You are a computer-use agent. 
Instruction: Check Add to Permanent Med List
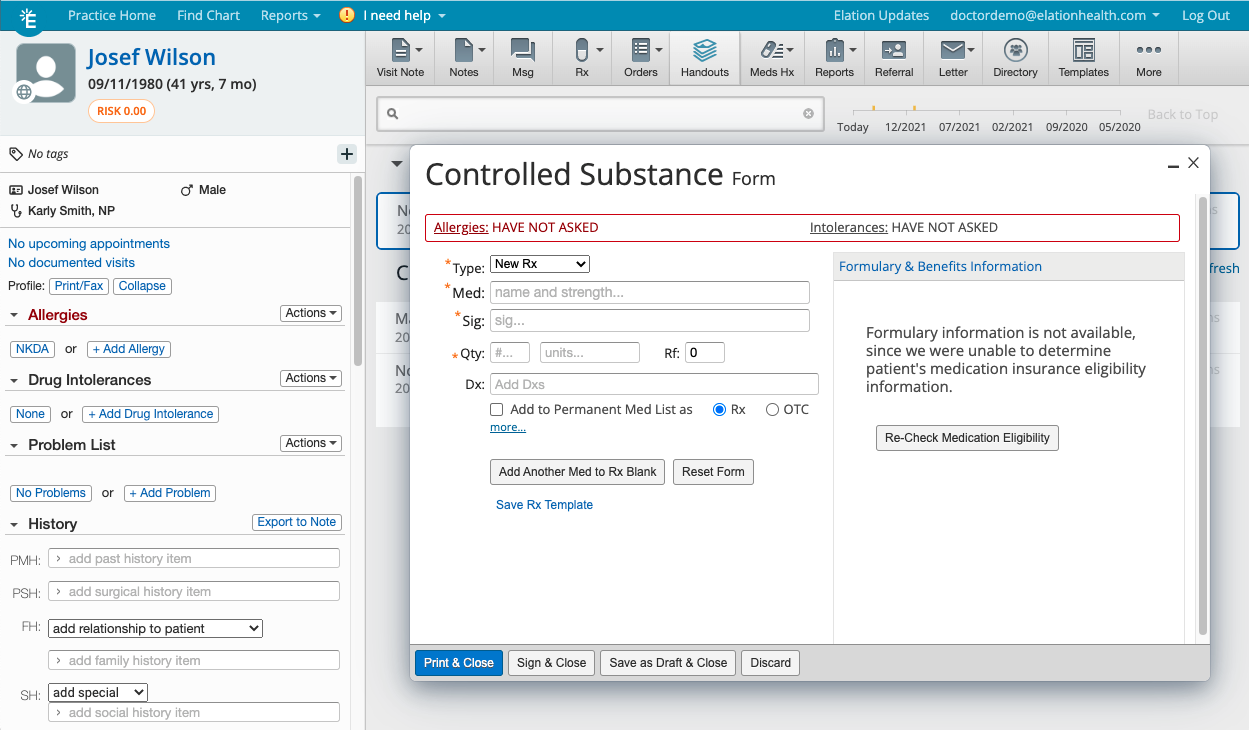coord(497,409)
